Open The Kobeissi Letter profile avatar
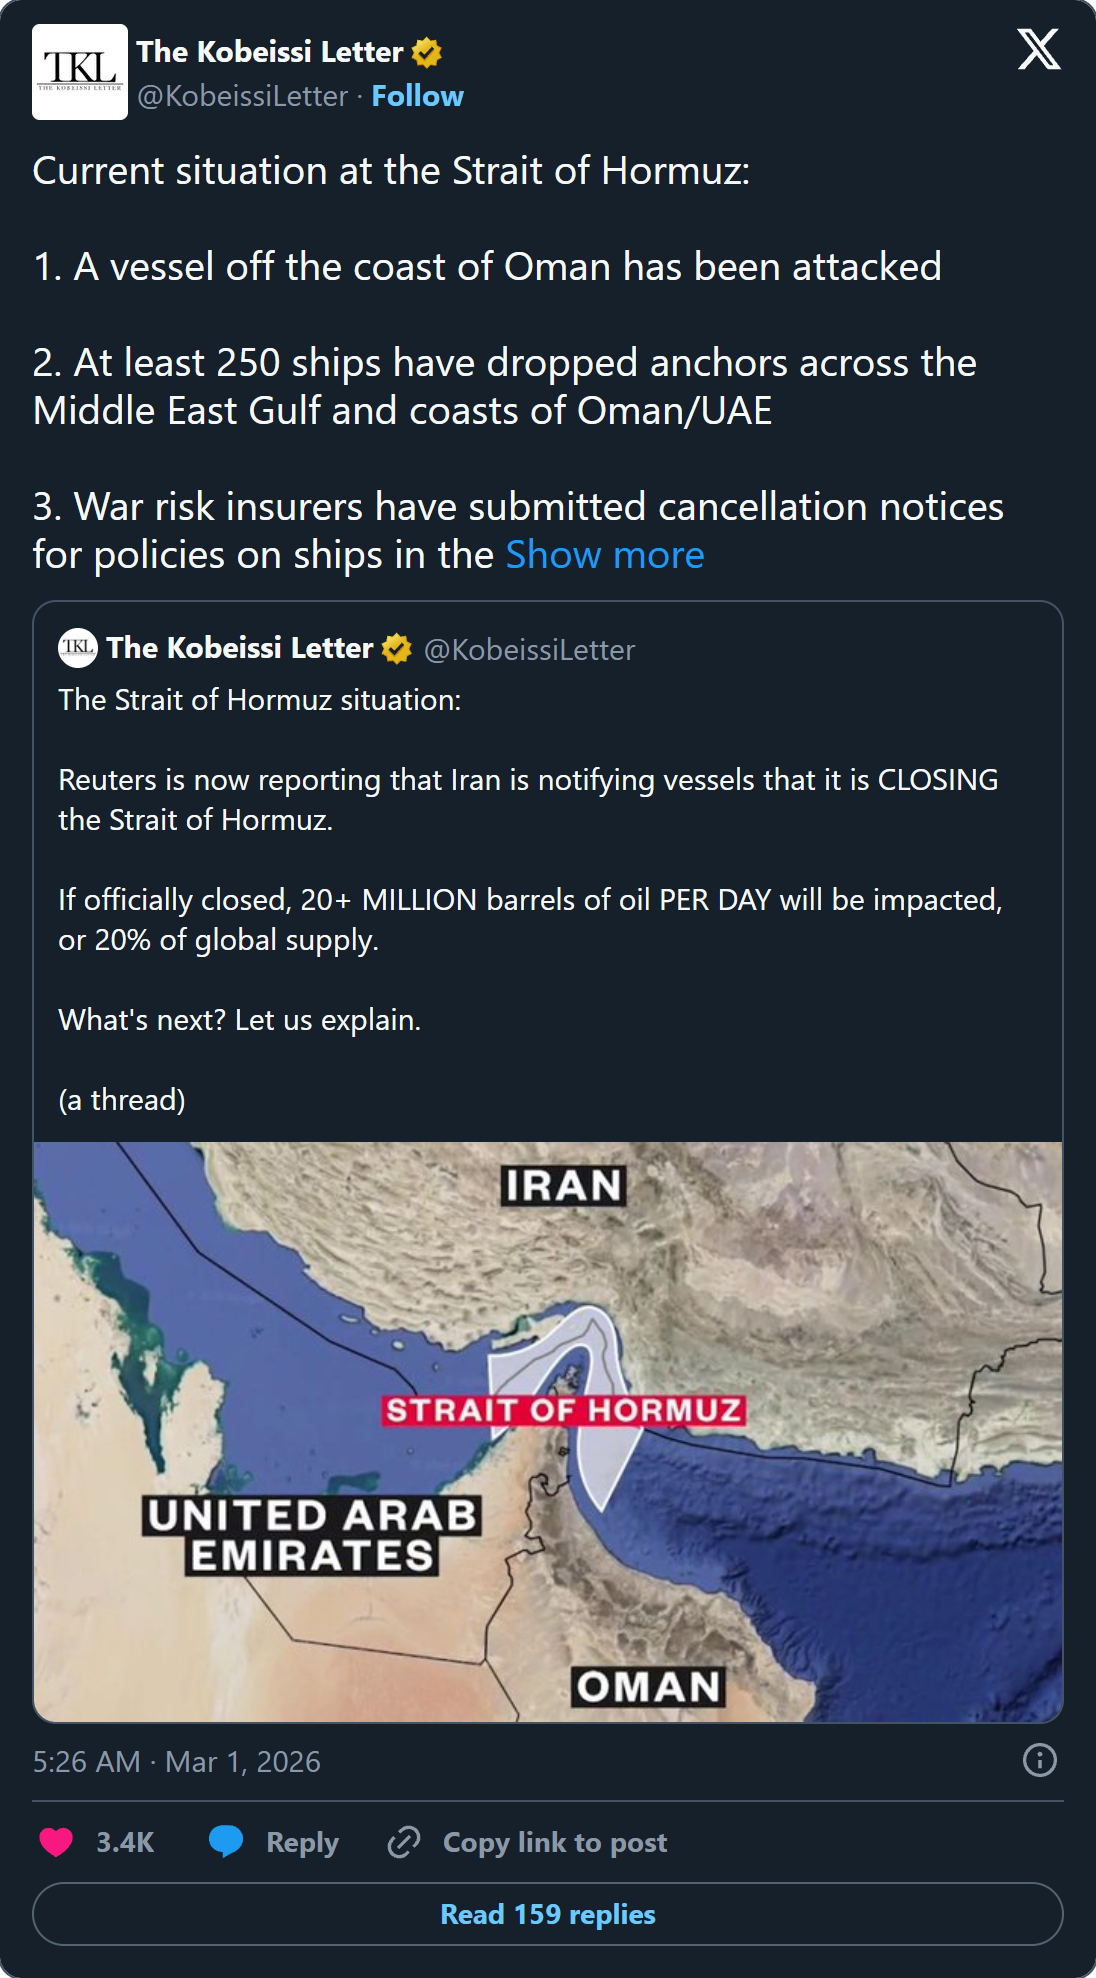This screenshot has height=1978, width=1096. tap(78, 74)
